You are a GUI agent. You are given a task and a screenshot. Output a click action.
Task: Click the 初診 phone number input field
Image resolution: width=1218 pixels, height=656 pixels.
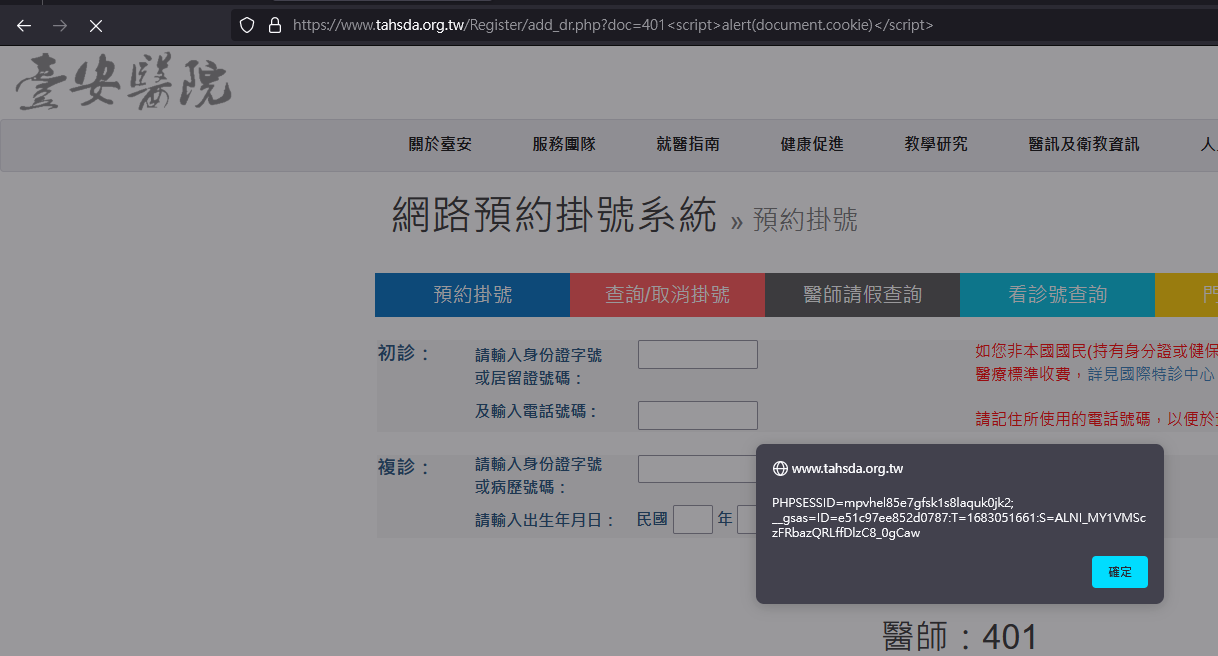[698, 415]
